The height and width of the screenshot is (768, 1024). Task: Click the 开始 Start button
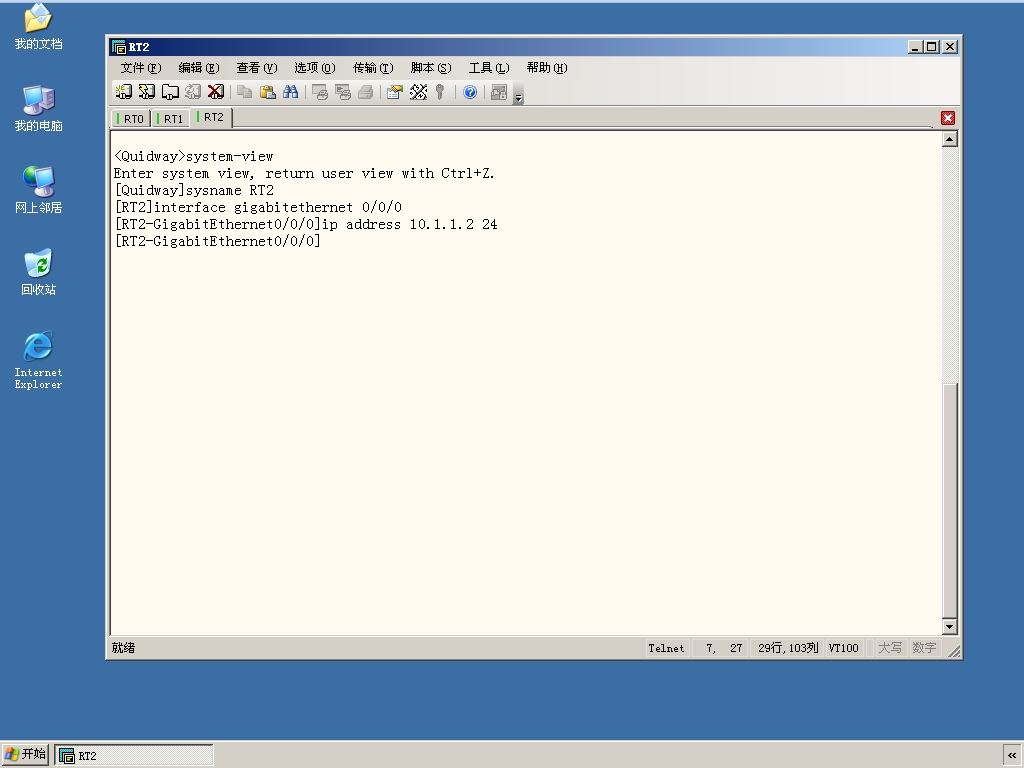[x=25, y=754]
